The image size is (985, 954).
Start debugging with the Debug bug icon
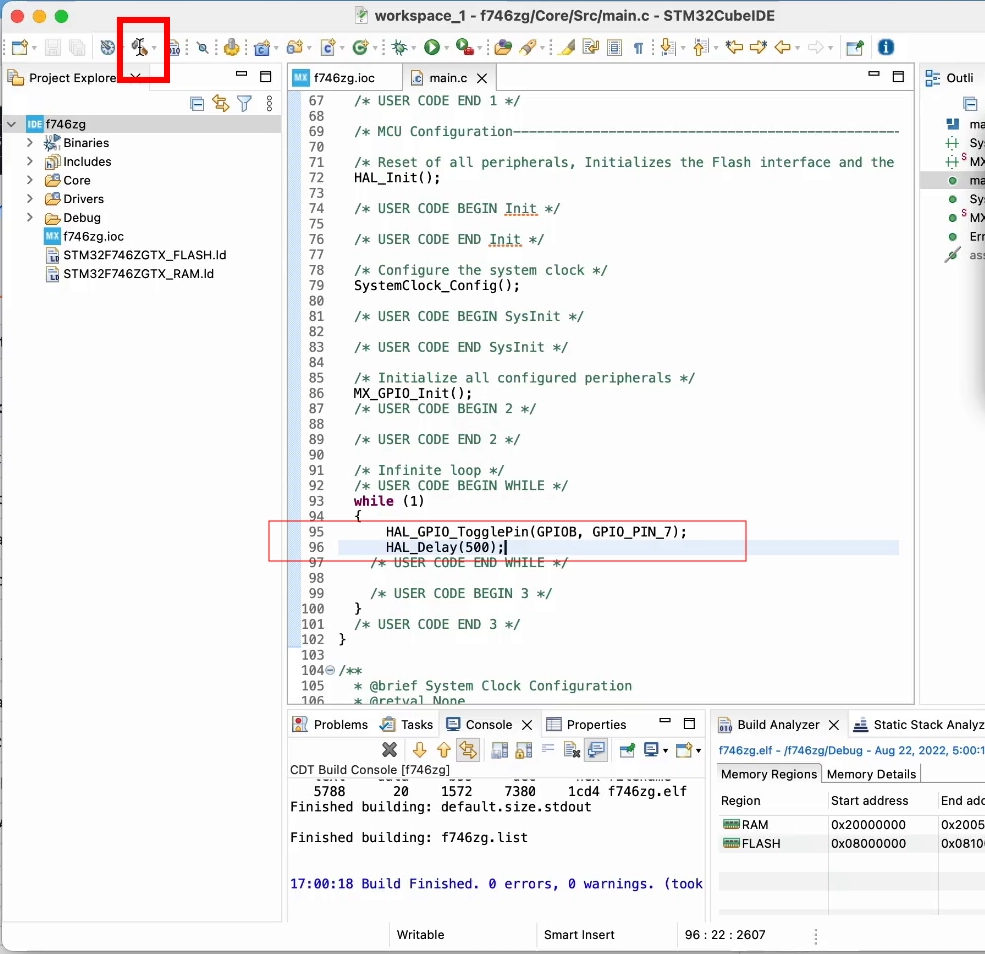[x=398, y=47]
